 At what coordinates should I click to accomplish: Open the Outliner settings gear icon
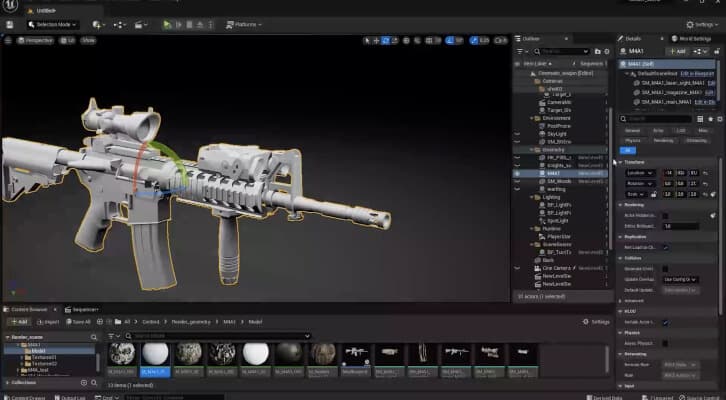pyautogui.click(x=607, y=52)
